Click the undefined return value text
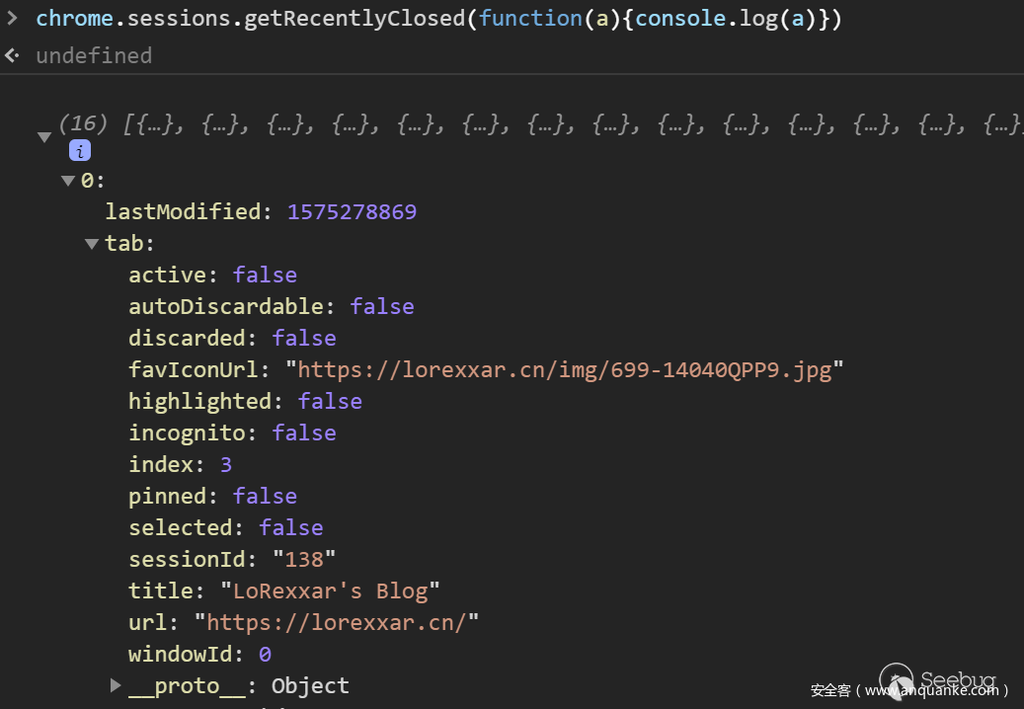The width and height of the screenshot is (1024, 709). coord(94,56)
